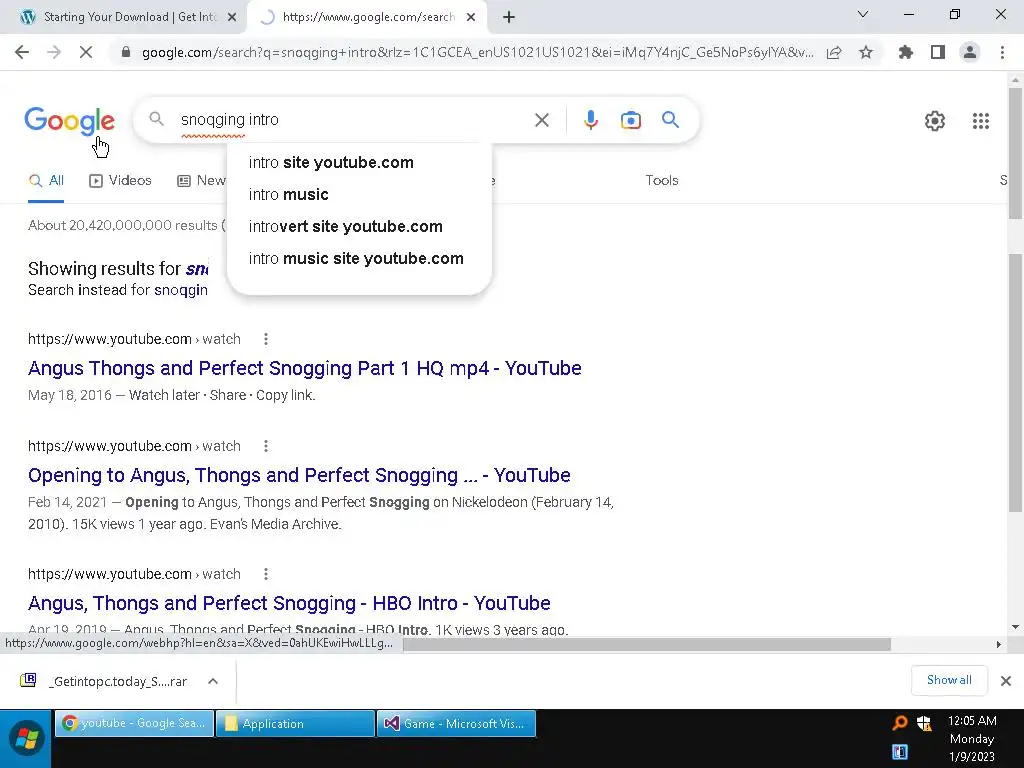Open options for HBO Intro result

coord(265,574)
